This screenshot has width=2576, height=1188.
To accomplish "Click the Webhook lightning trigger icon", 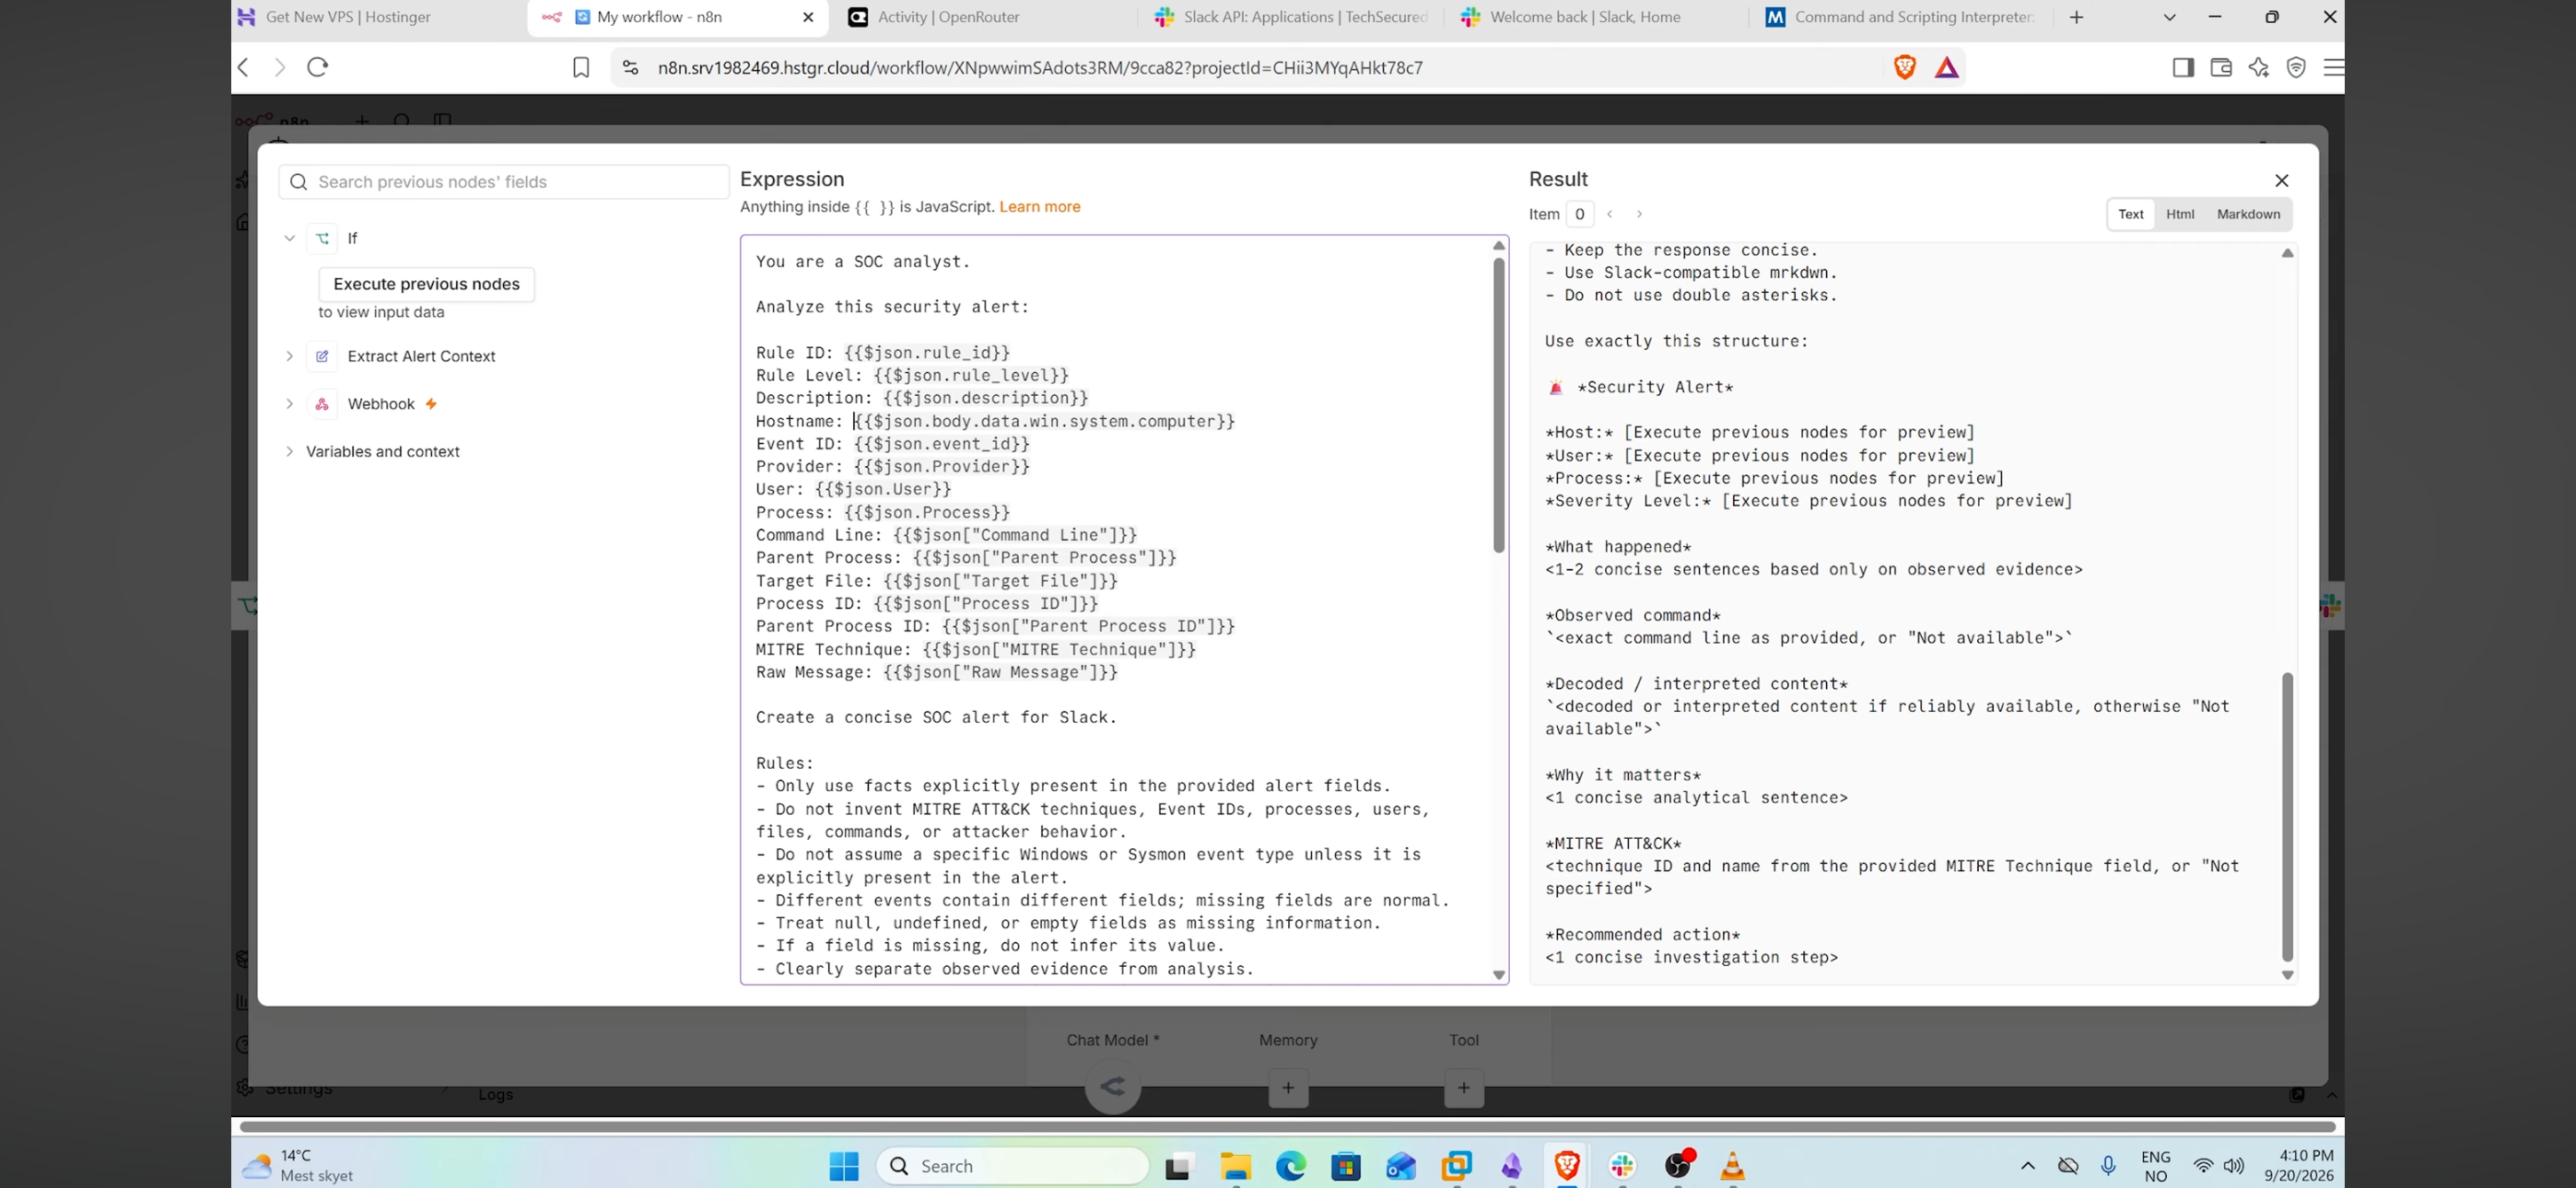I will [x=431, y=404].
